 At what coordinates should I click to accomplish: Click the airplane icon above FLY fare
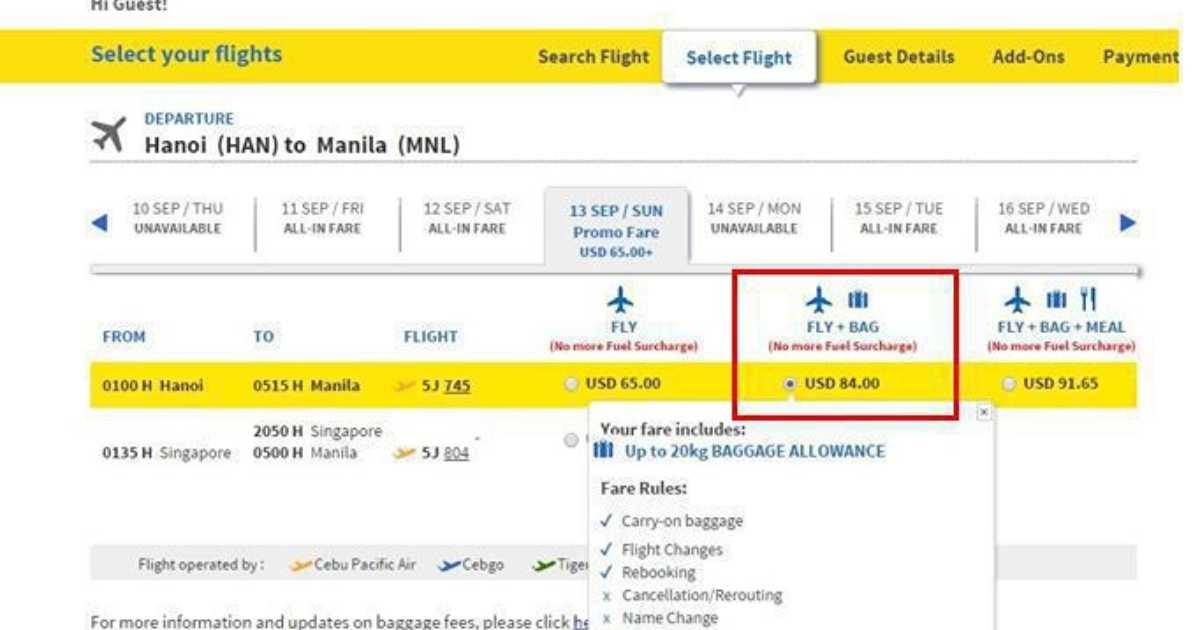point(621,301)
